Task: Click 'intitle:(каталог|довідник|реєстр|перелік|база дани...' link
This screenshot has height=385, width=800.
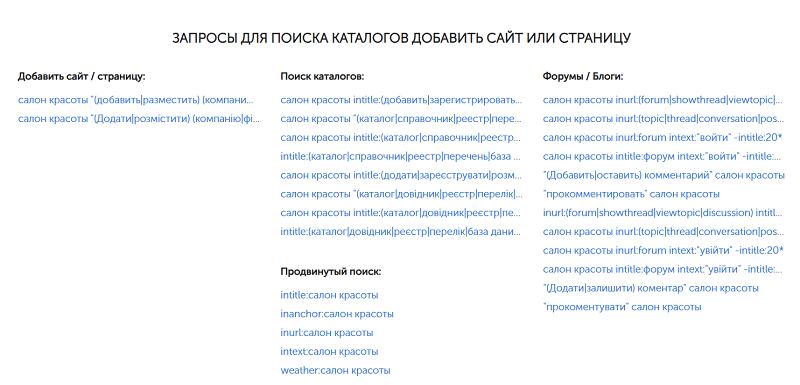Action: pyautogui.click(x=401, y=232)
